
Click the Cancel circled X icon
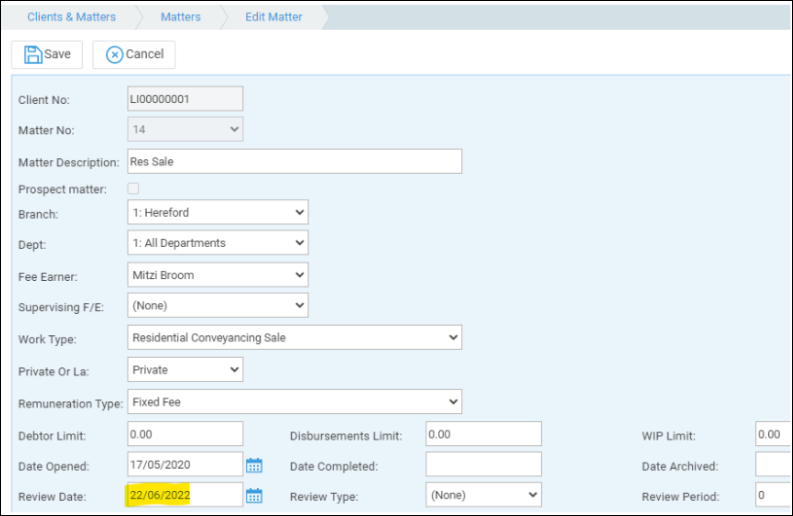[114, 54]
